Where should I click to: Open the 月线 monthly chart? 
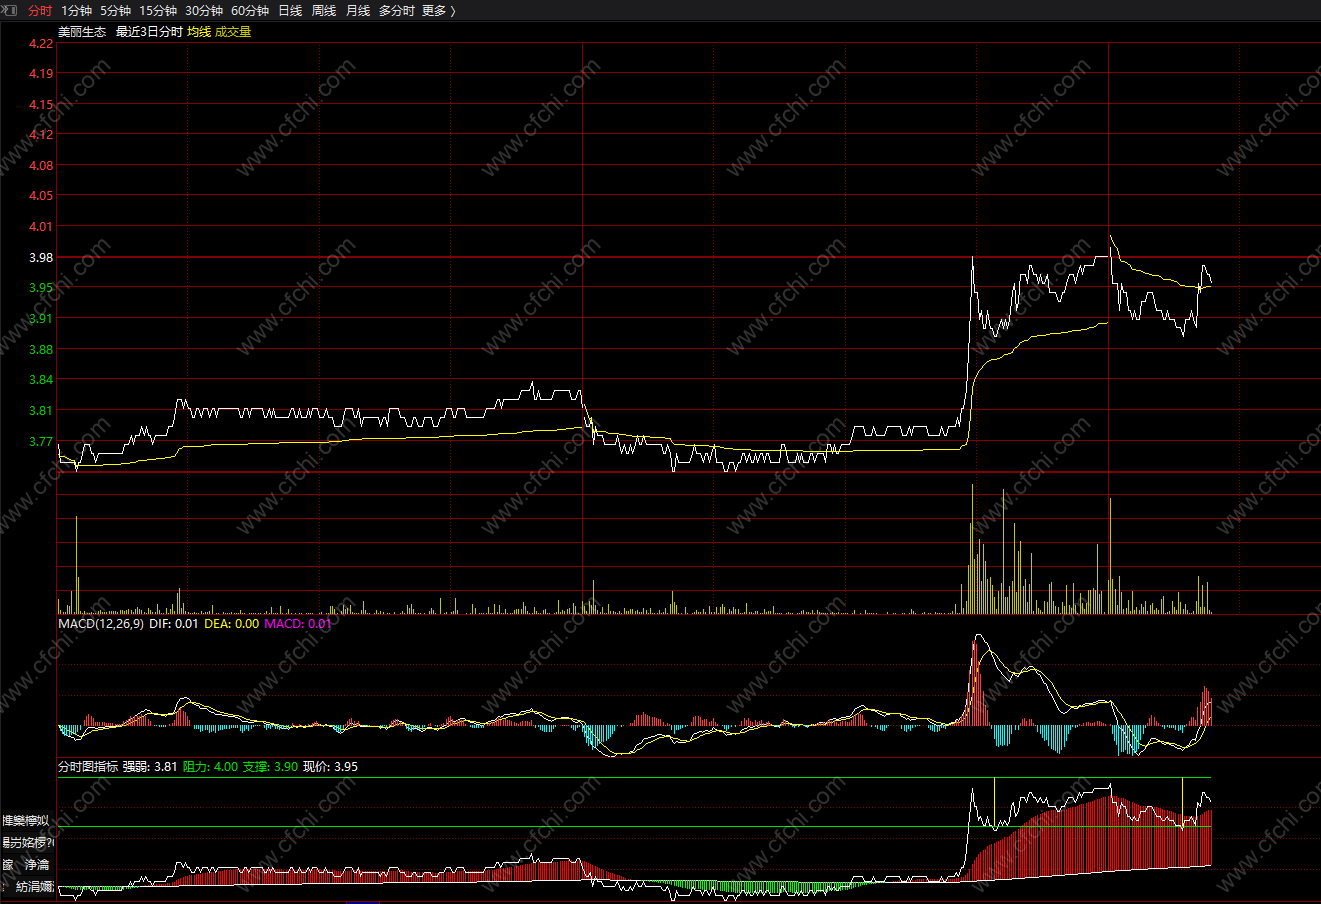(358, 10)
